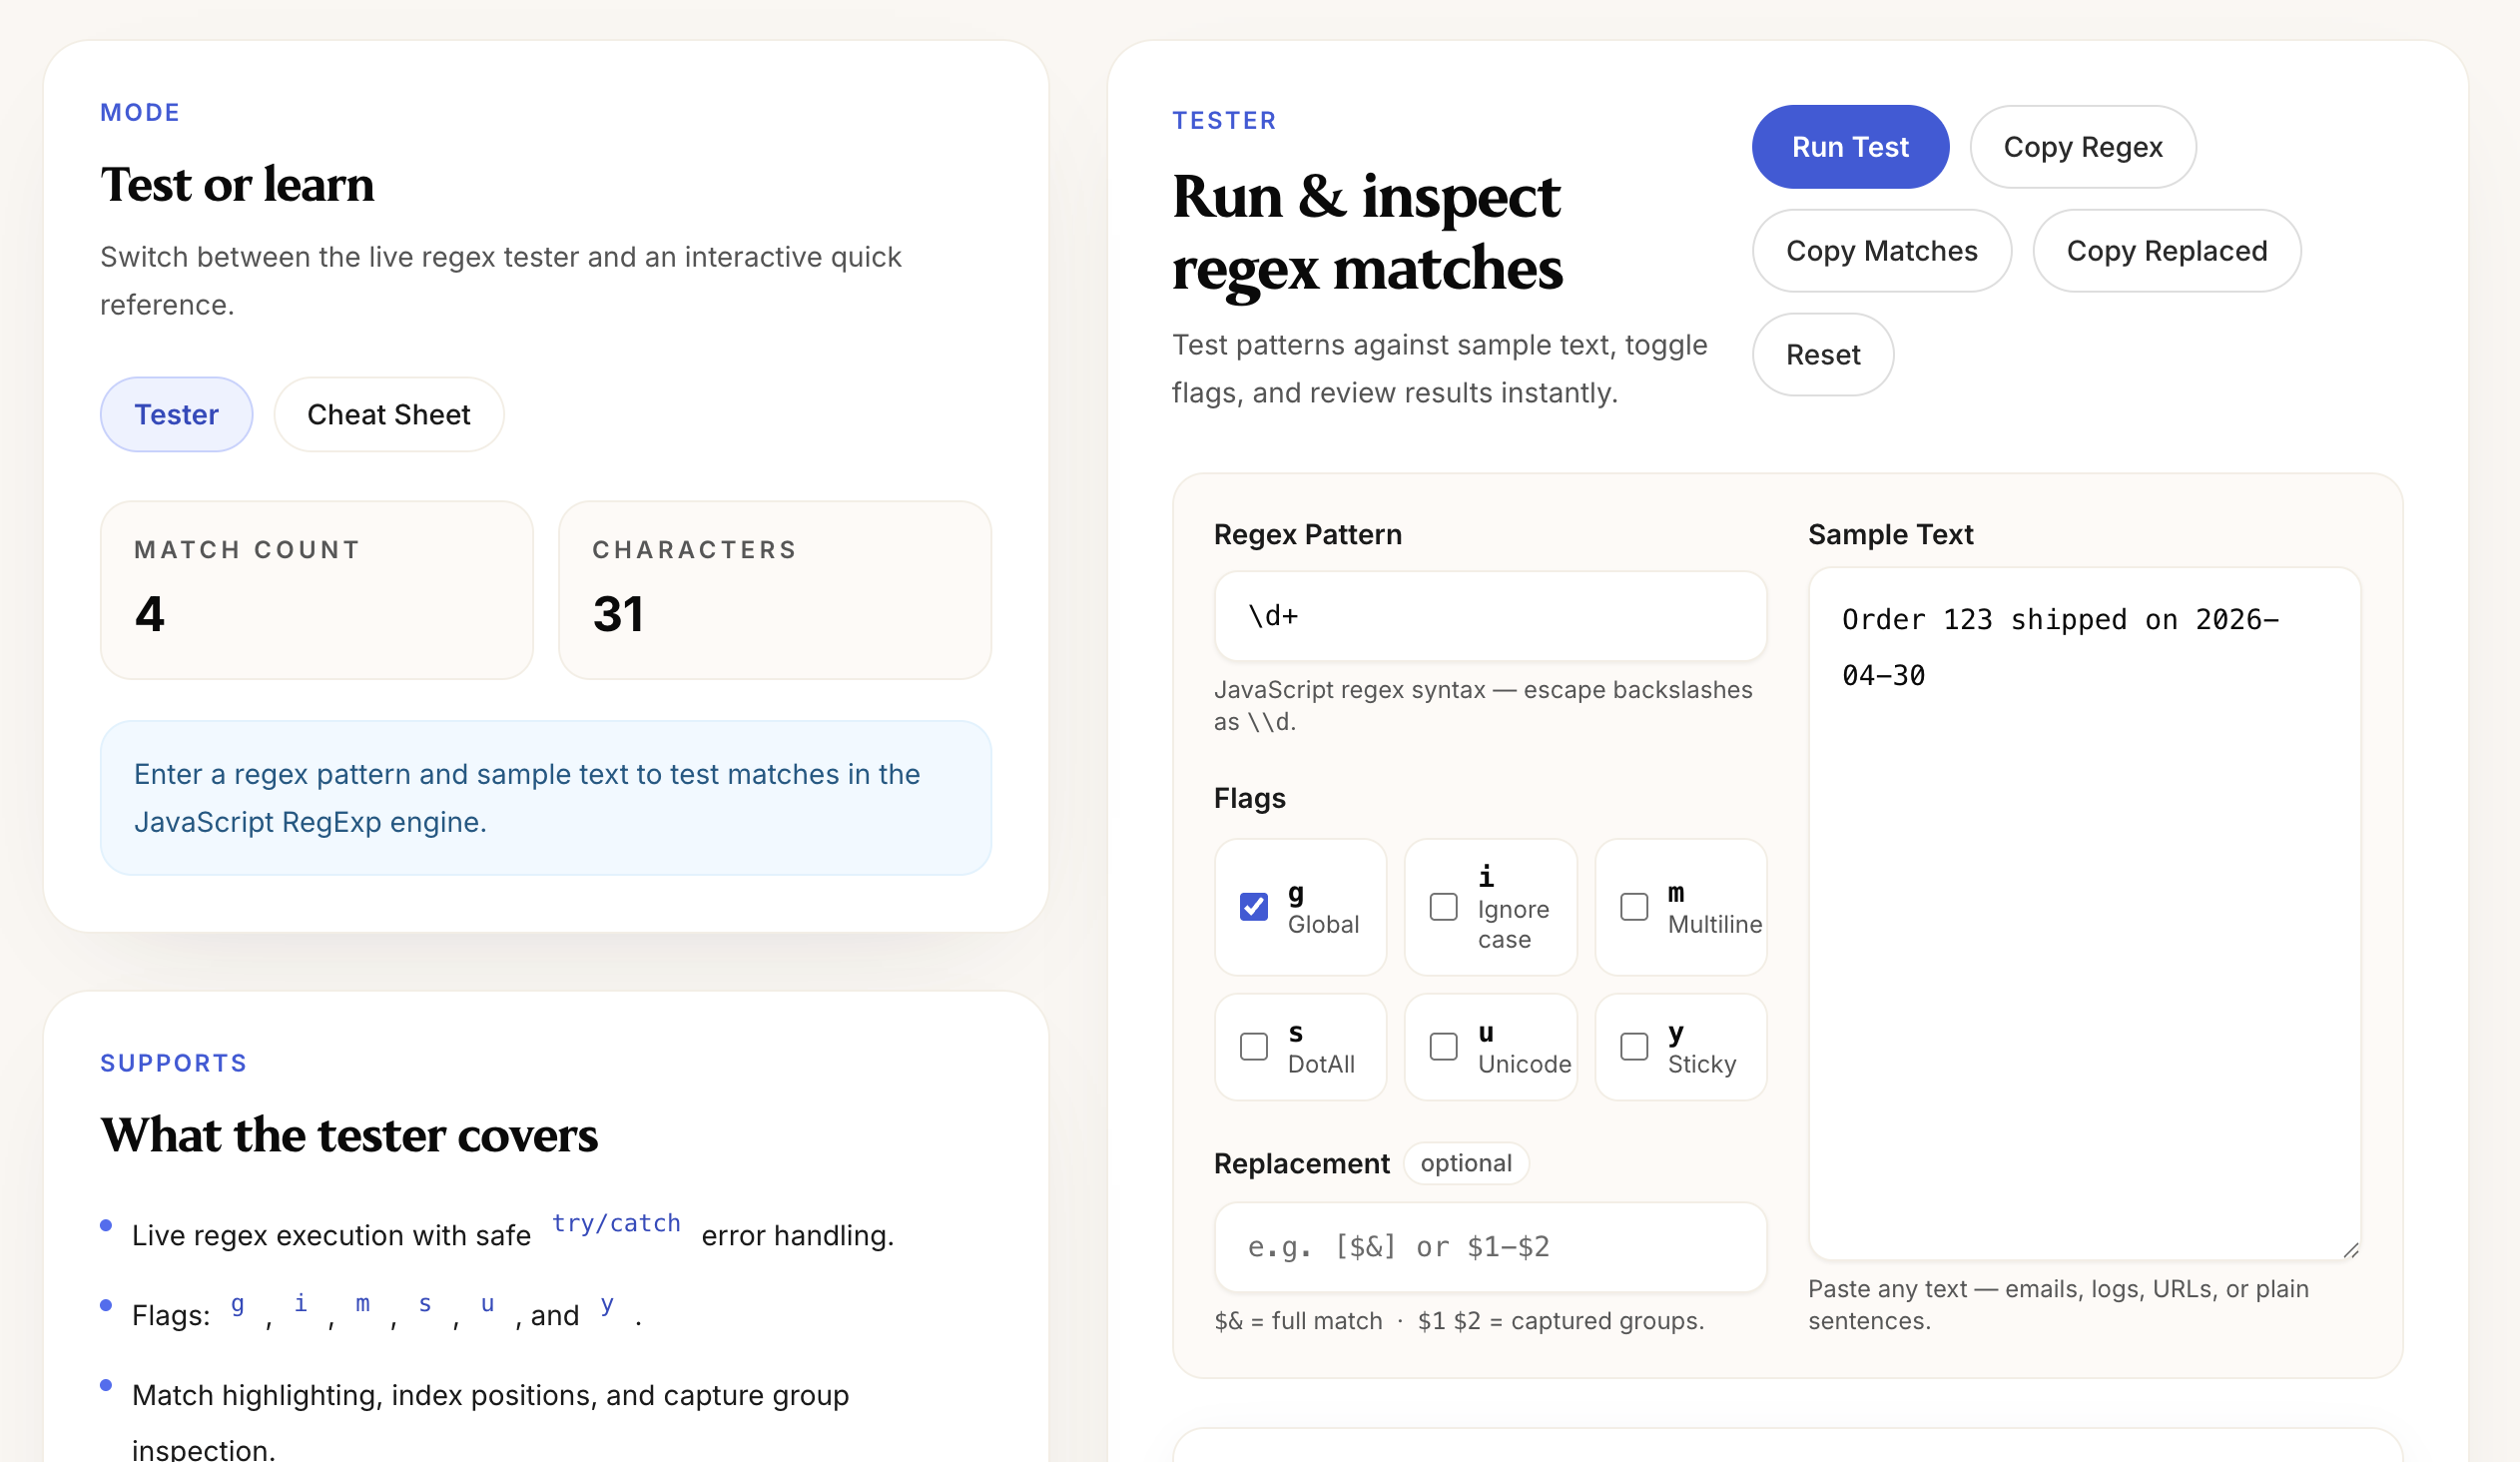The width and height of the screenshot is (2520, 1462).
Task: Uncheck the g Global flag
Action: [x=1254, y=907]
